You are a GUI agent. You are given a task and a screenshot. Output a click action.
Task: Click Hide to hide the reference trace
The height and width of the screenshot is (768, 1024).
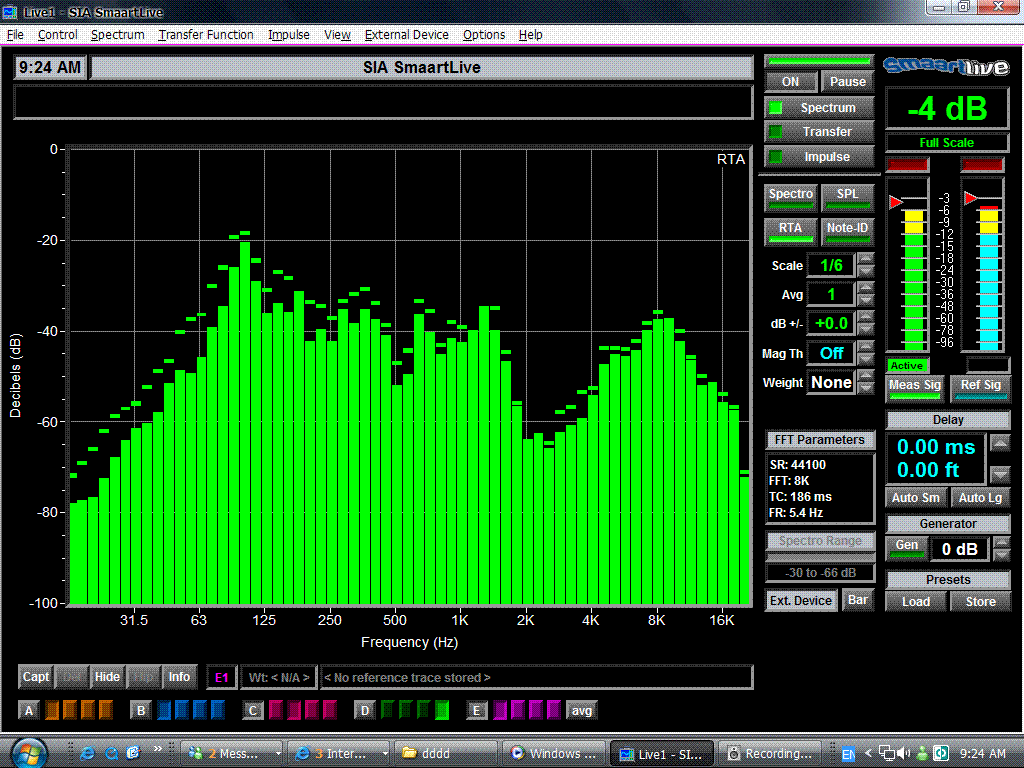pos(107,677)
